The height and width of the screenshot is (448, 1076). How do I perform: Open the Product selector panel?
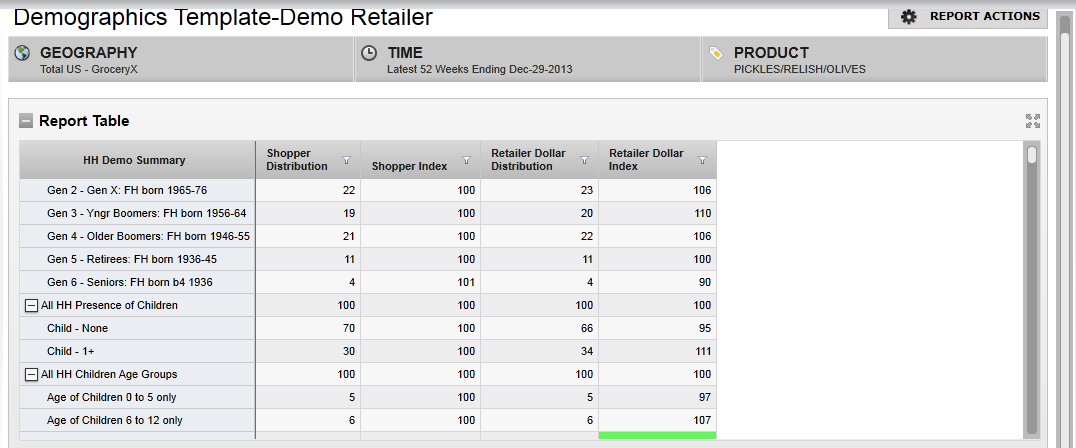pyautogui.click(x=873, y=60)
